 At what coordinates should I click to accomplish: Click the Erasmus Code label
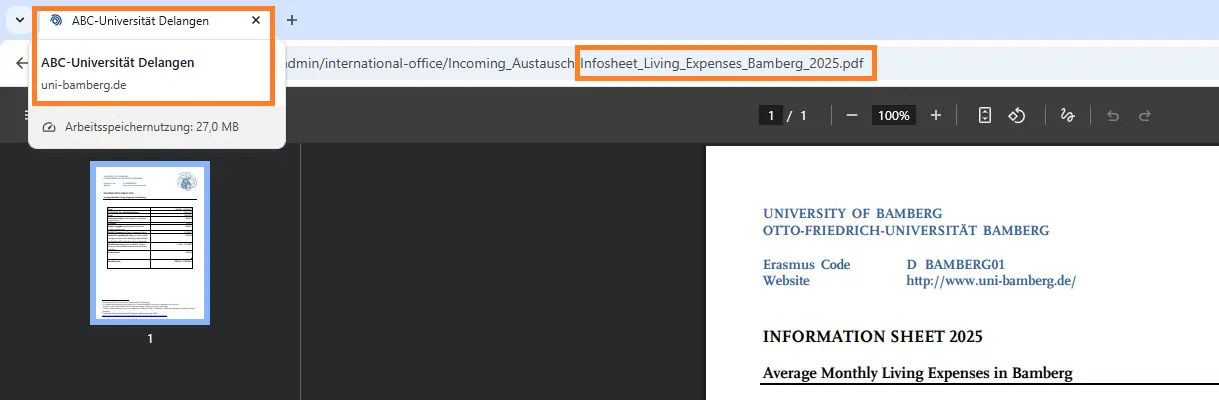tap(806, 265)
